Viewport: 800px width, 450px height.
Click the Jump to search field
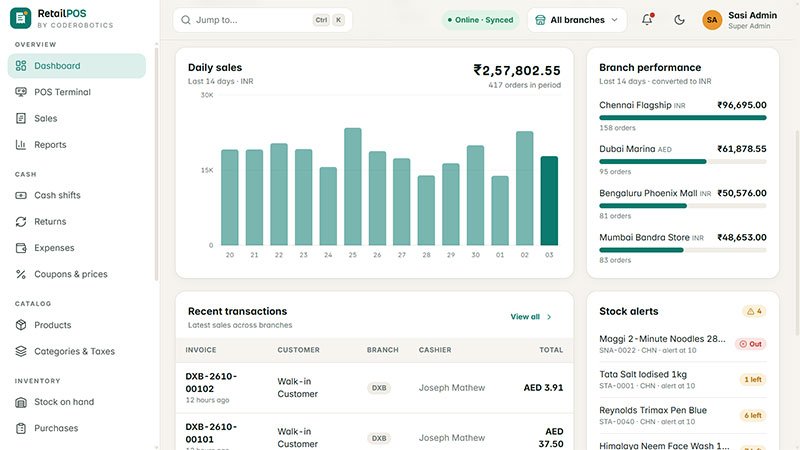(262, 20)
